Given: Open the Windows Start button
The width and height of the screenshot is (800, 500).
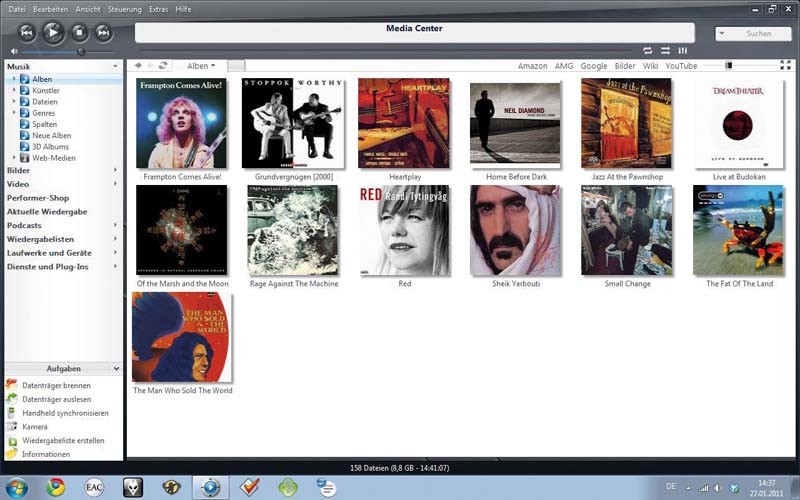Looking at the screenshot, I should tap(16, 488).
